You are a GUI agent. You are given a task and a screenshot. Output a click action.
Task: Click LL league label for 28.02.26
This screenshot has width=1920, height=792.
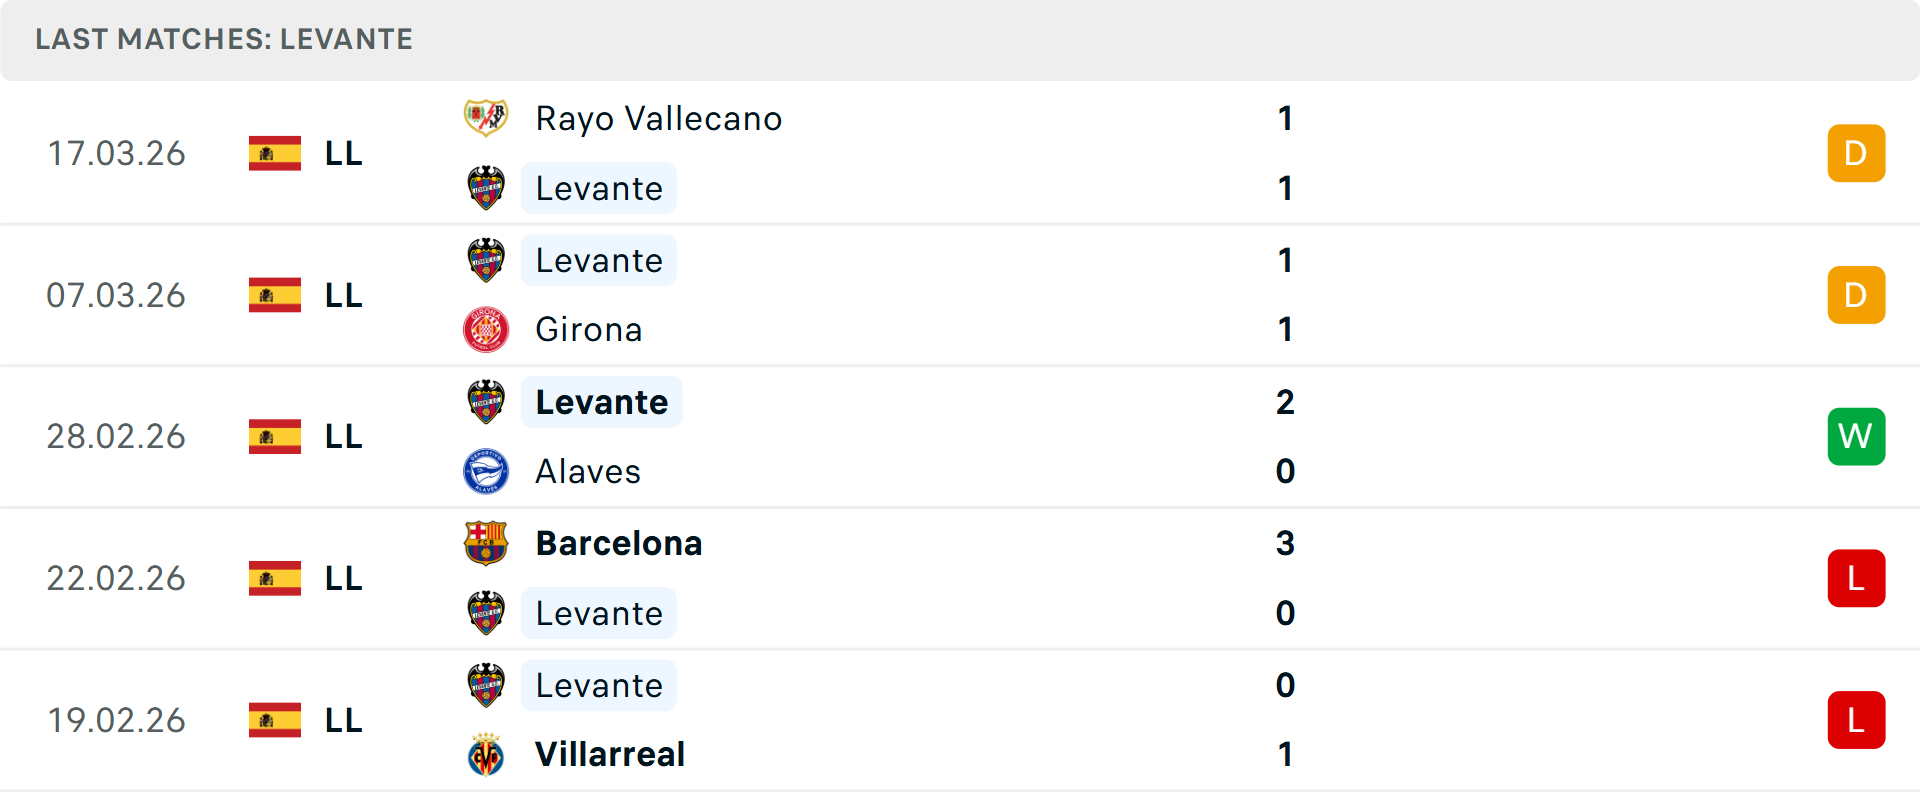click(343, 436)
